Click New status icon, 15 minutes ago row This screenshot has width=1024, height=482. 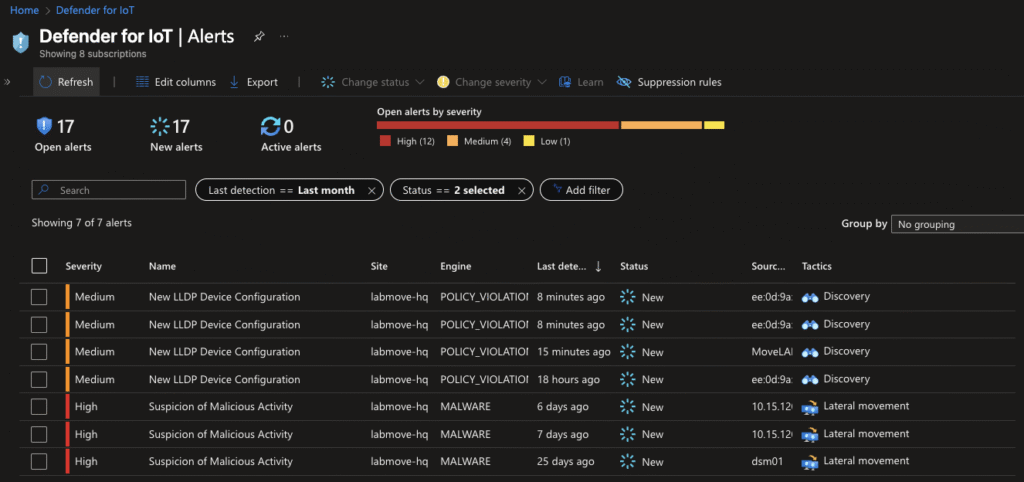(x=628, y=352)
